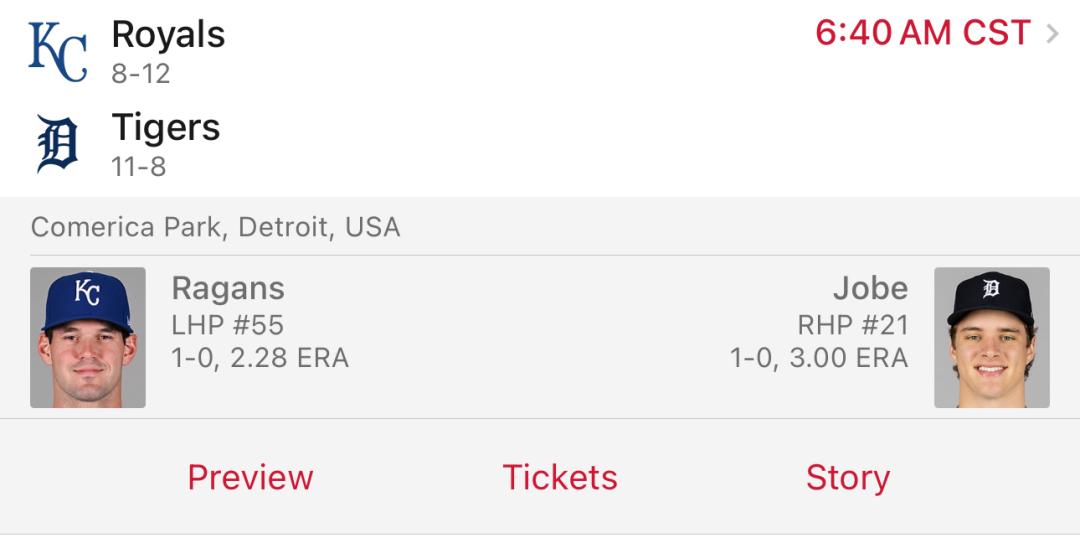This screenshot has width=1080, height=543.
Task: Click Ragans 2.28 ERA stat line
Action: coord(260,358)
